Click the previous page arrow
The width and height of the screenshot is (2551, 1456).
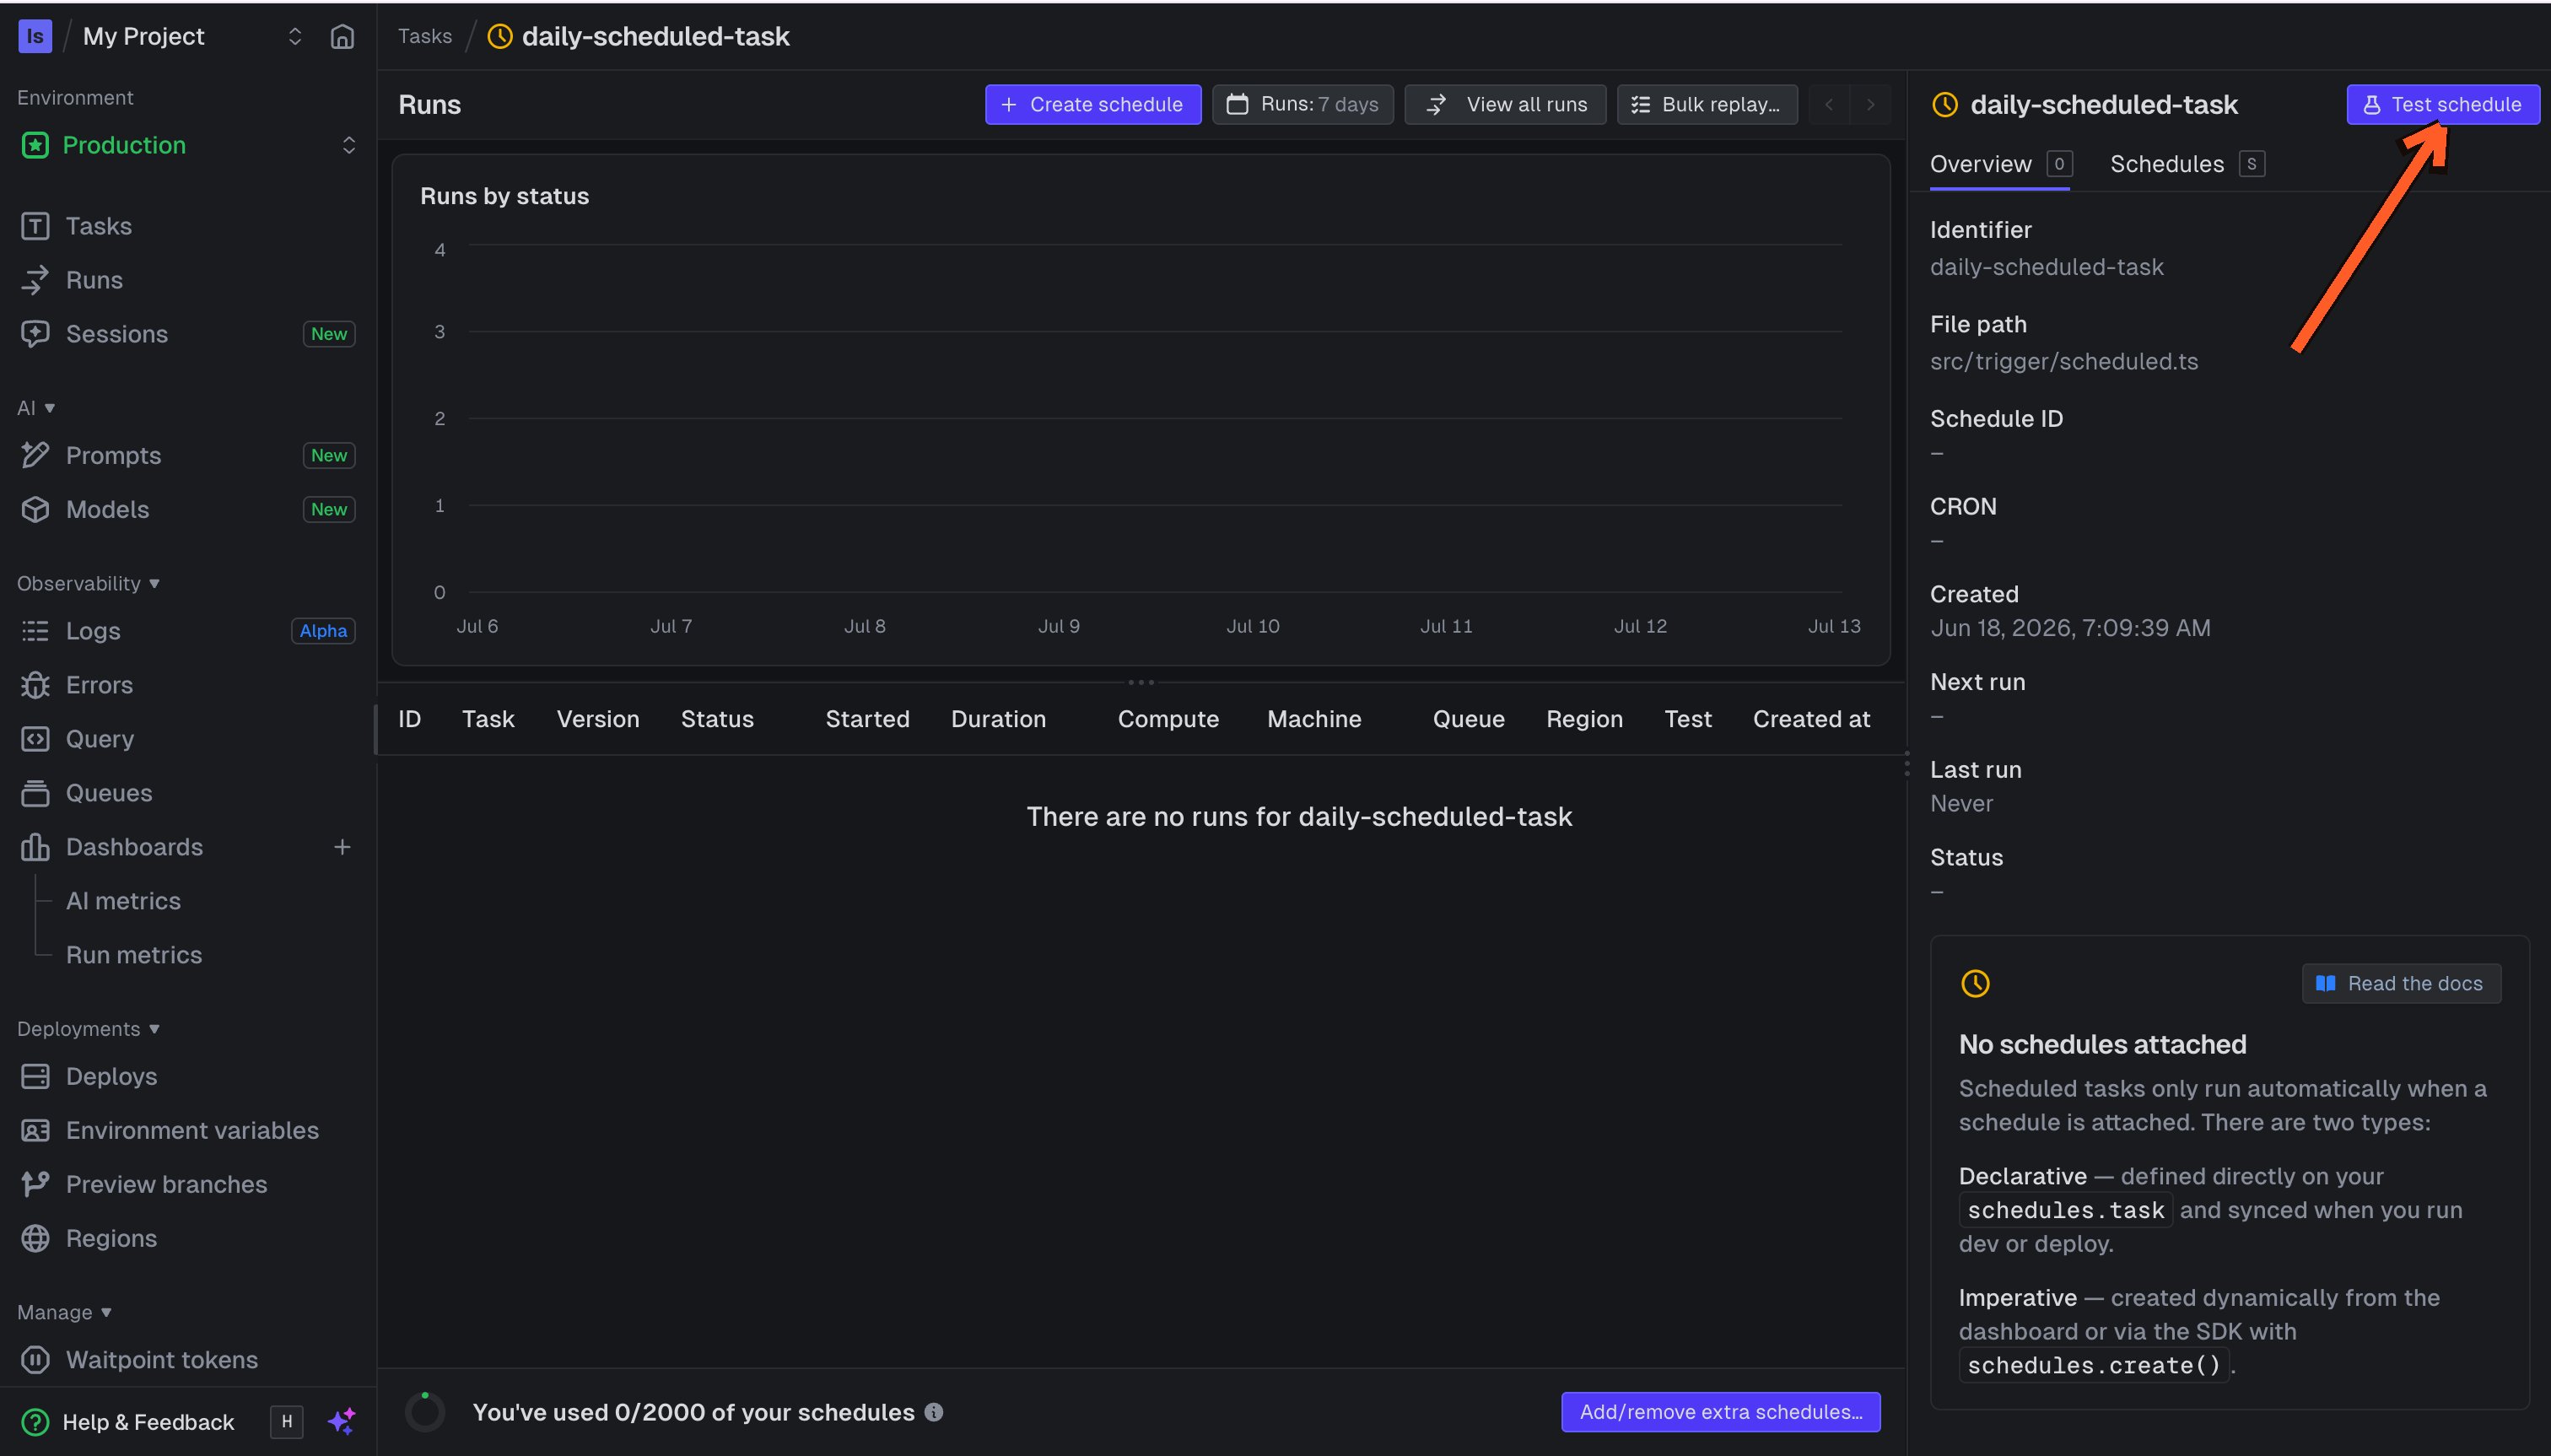coord(1829,104)
